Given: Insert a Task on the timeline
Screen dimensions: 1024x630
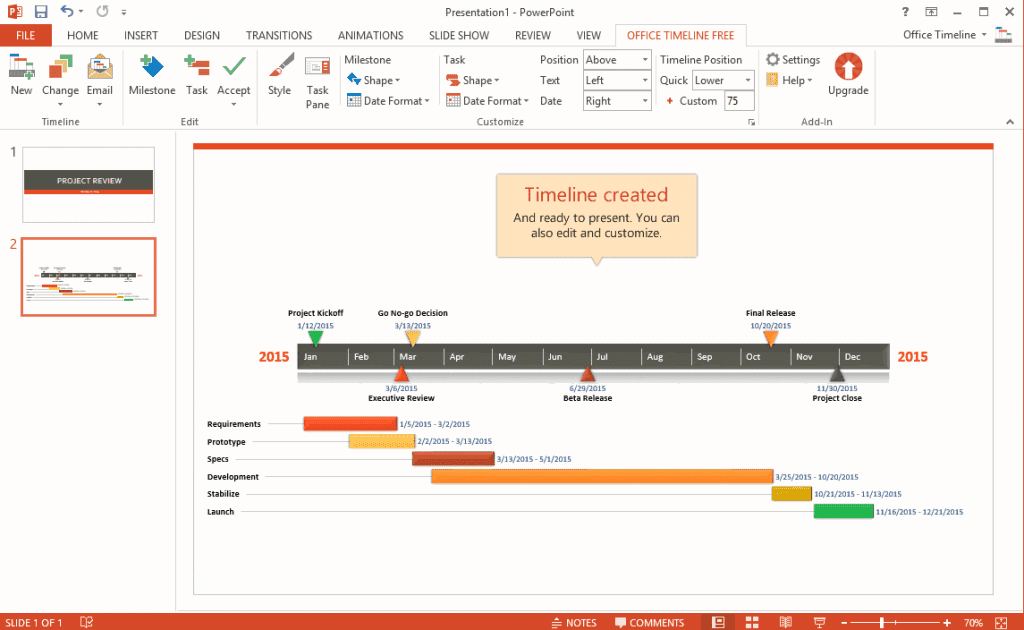Looking at the screenshot, I should click(196, 75).
